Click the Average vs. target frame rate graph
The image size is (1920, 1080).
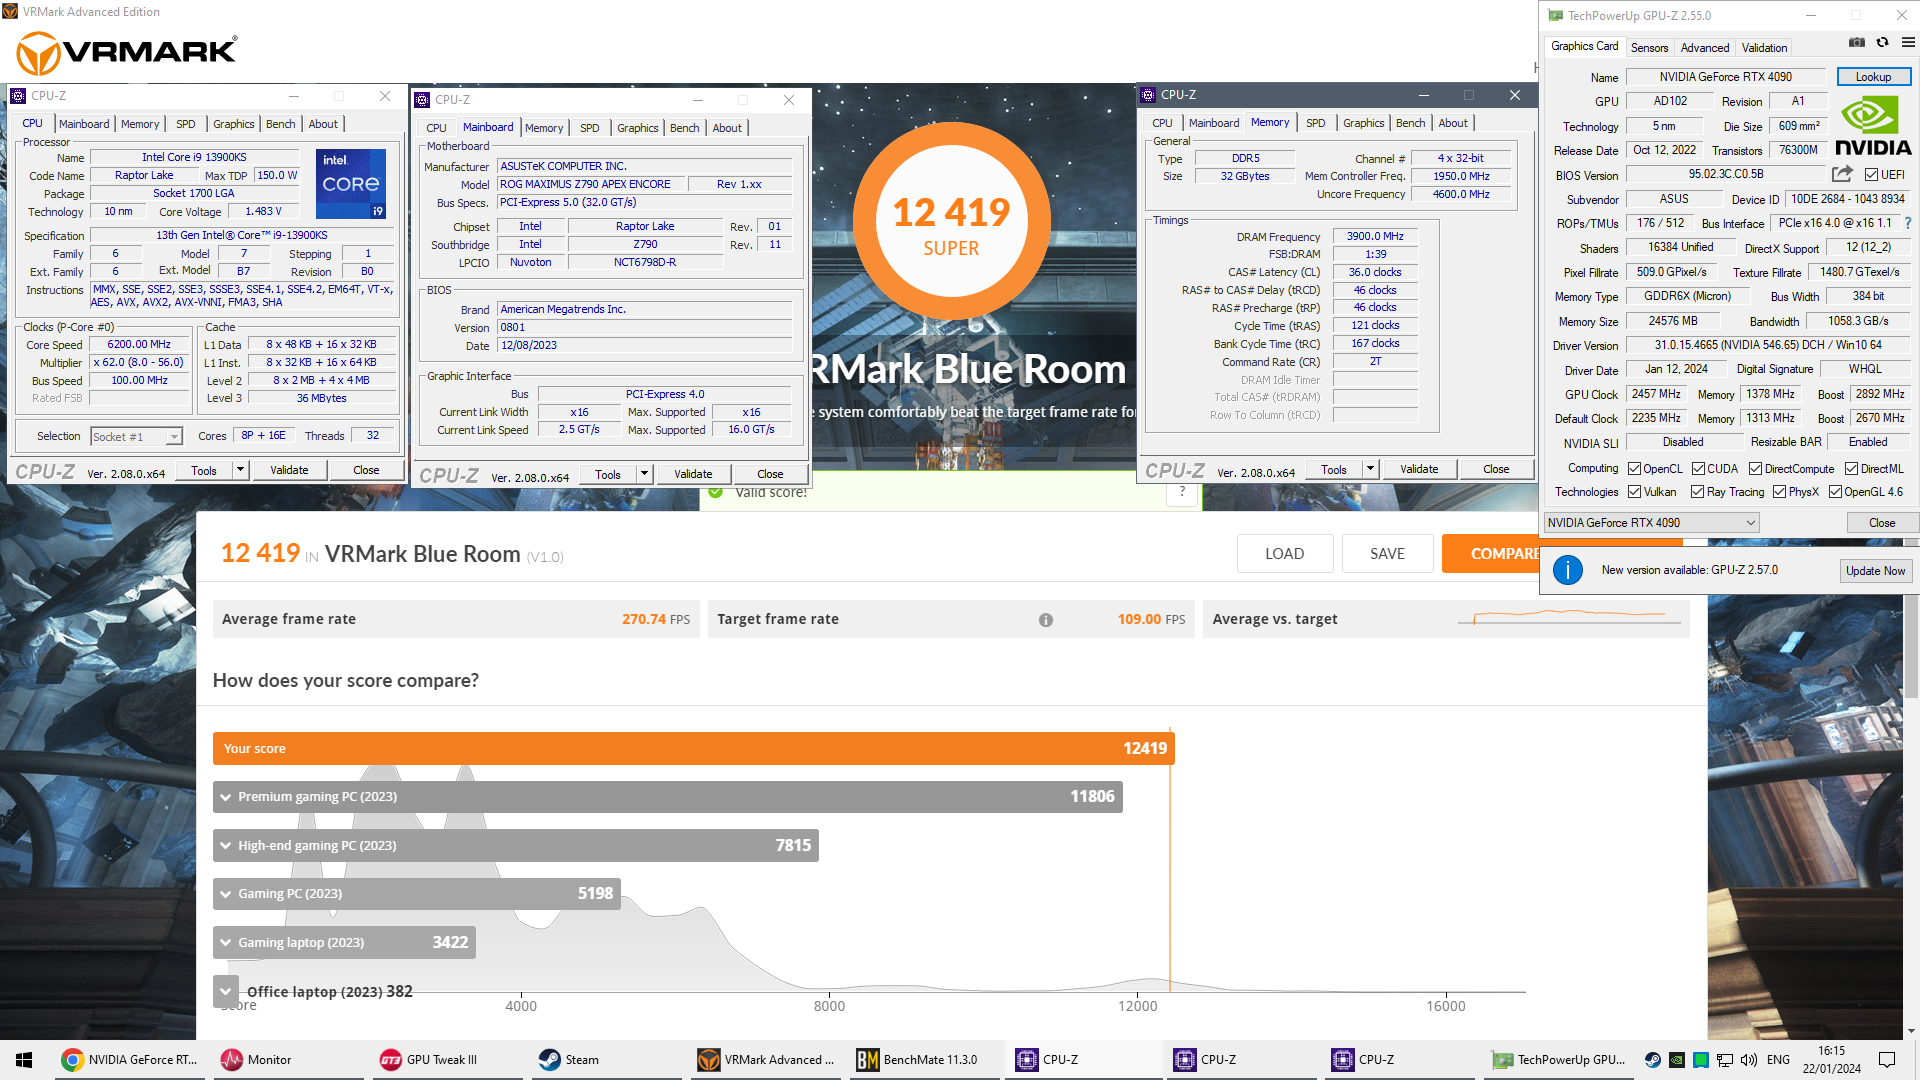[1569, 618]
